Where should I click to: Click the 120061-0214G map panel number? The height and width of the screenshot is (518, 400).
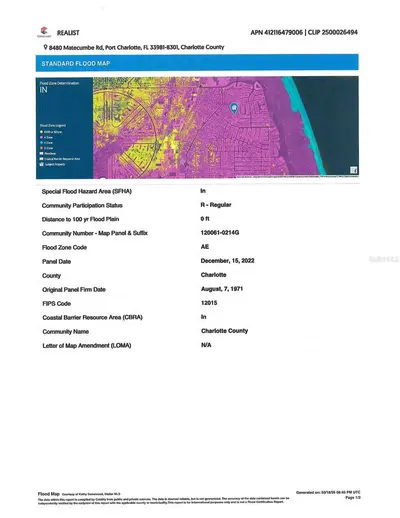220,233
